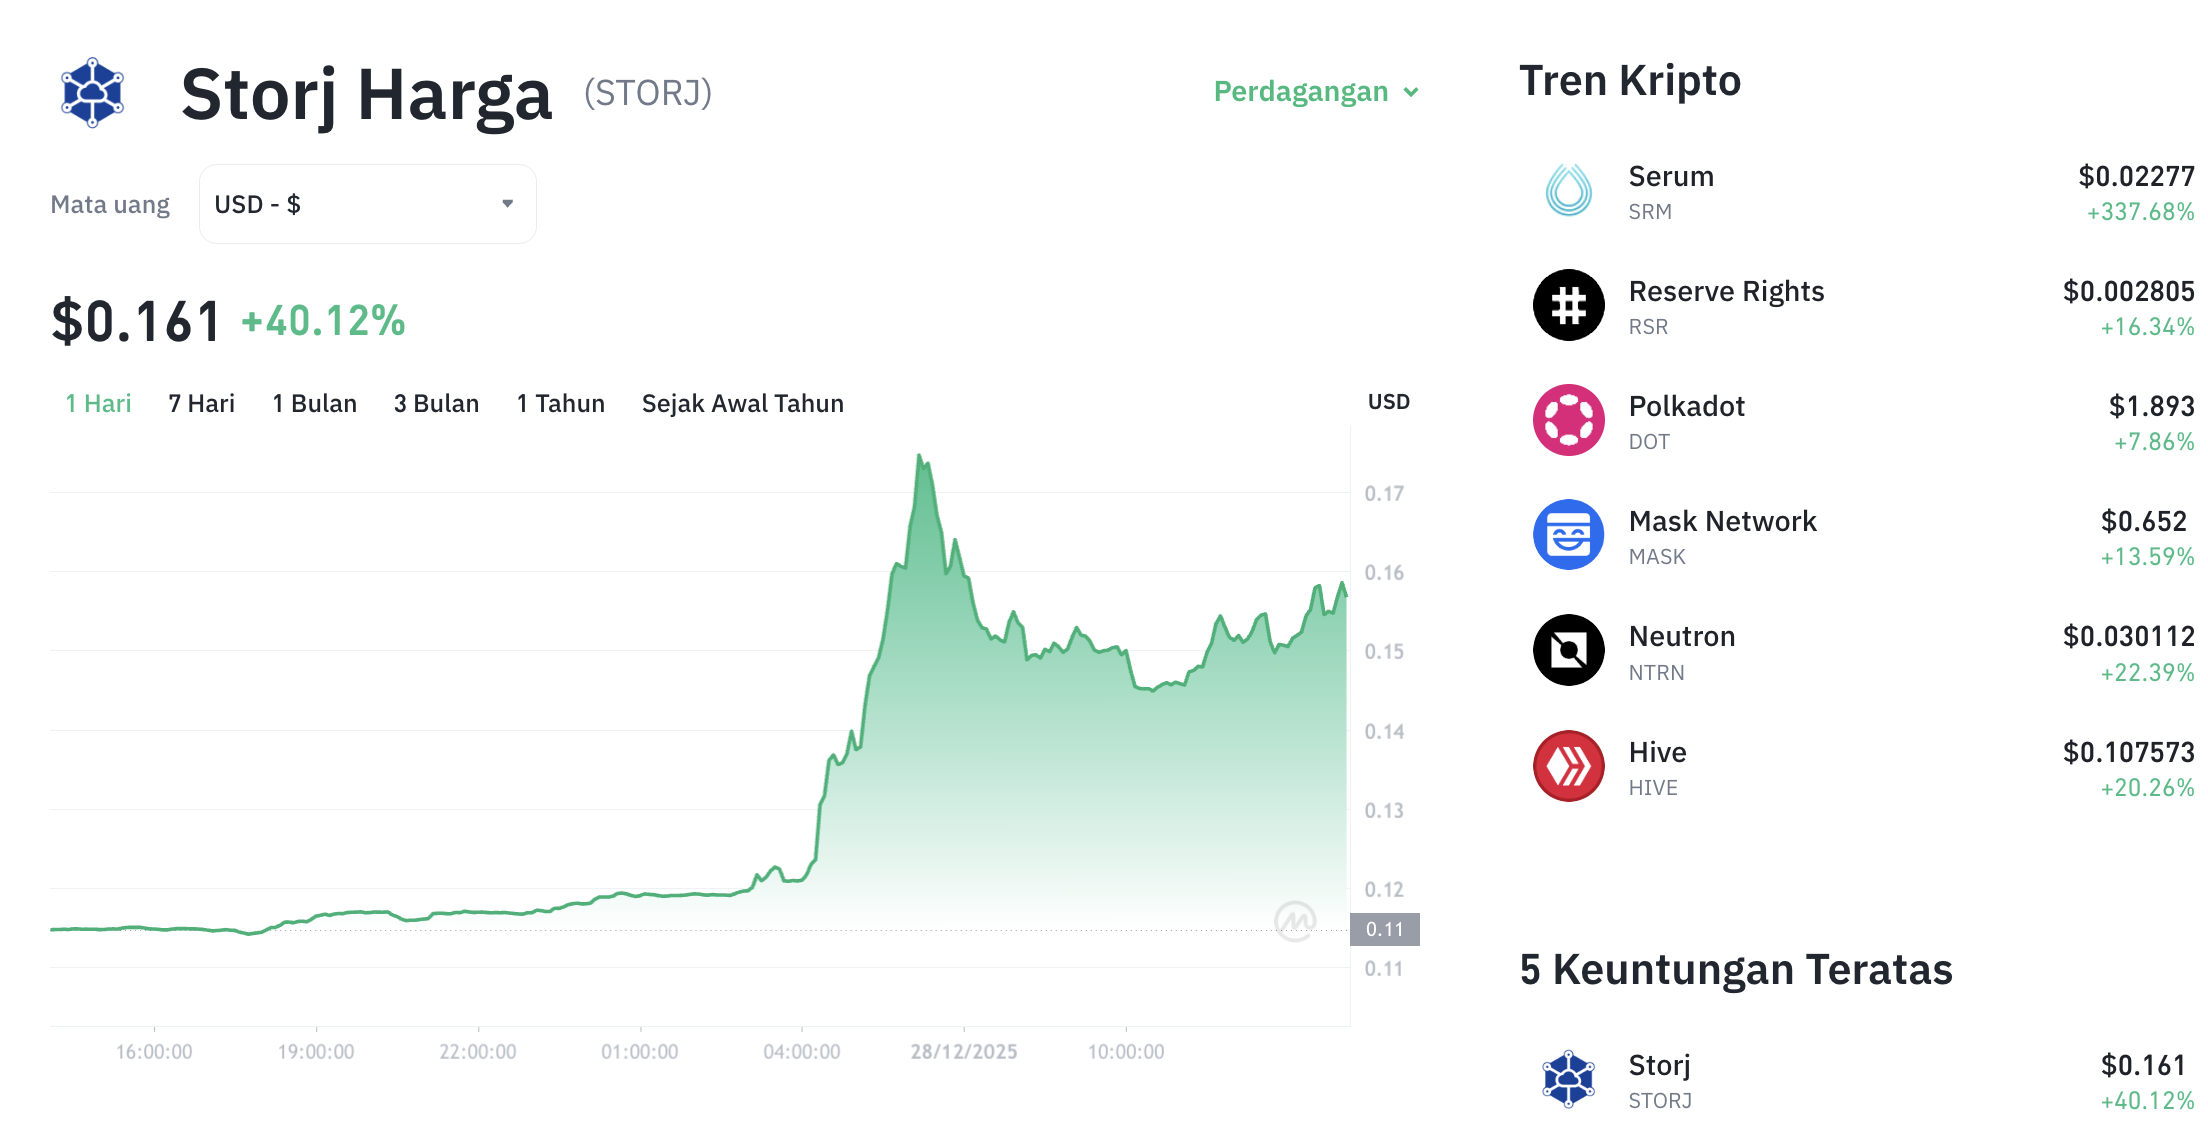Open the Hive detail link

[x=1656, y=751]
